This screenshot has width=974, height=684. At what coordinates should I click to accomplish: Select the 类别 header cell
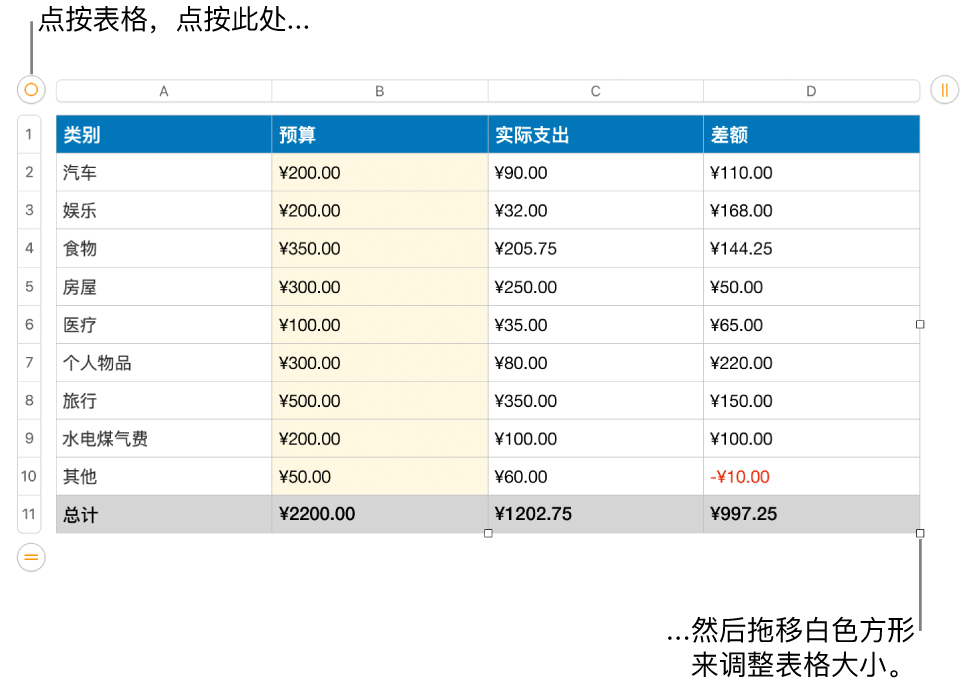(163, 133)
